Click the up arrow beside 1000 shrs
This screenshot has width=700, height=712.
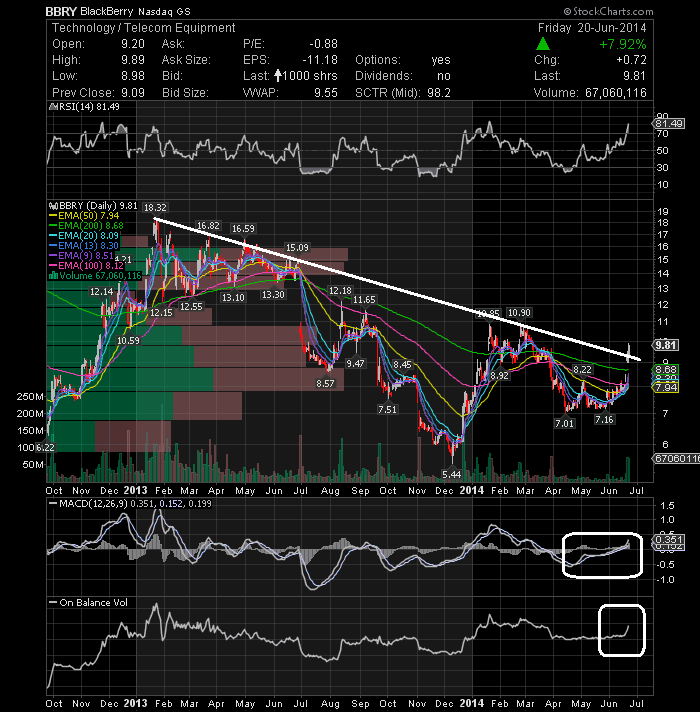278,75
